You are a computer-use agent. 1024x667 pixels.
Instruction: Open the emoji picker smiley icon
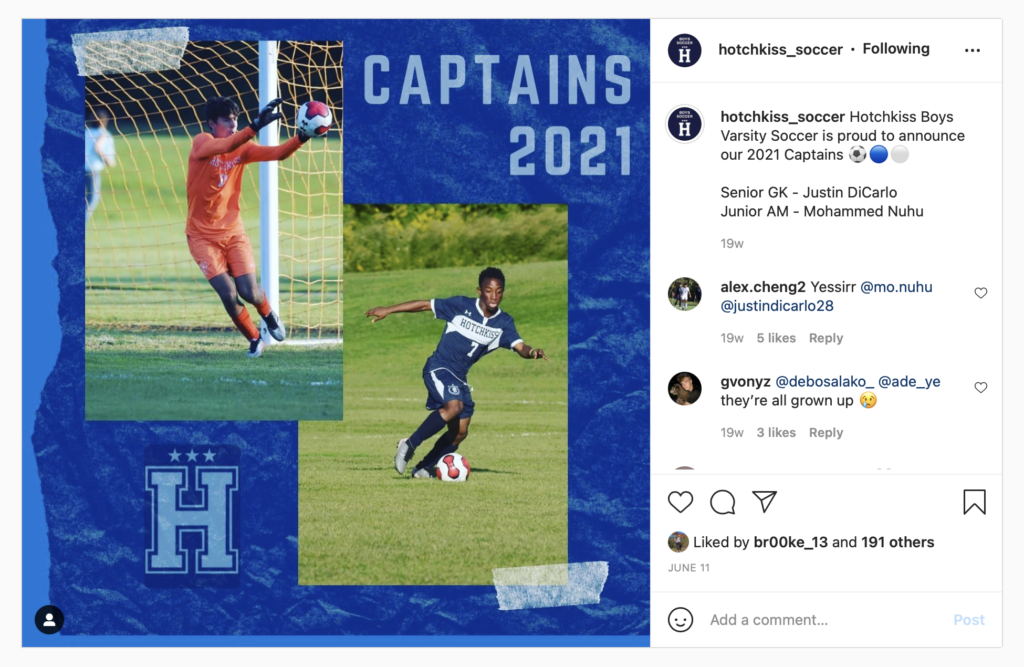point(680,619)
